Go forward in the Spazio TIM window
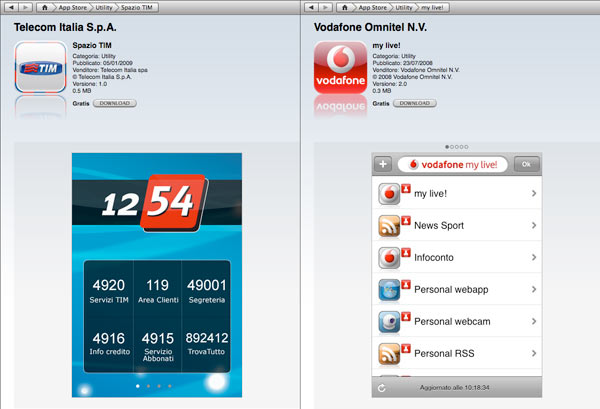The height and width of the screenshot is (409, 600). [25, 7]
